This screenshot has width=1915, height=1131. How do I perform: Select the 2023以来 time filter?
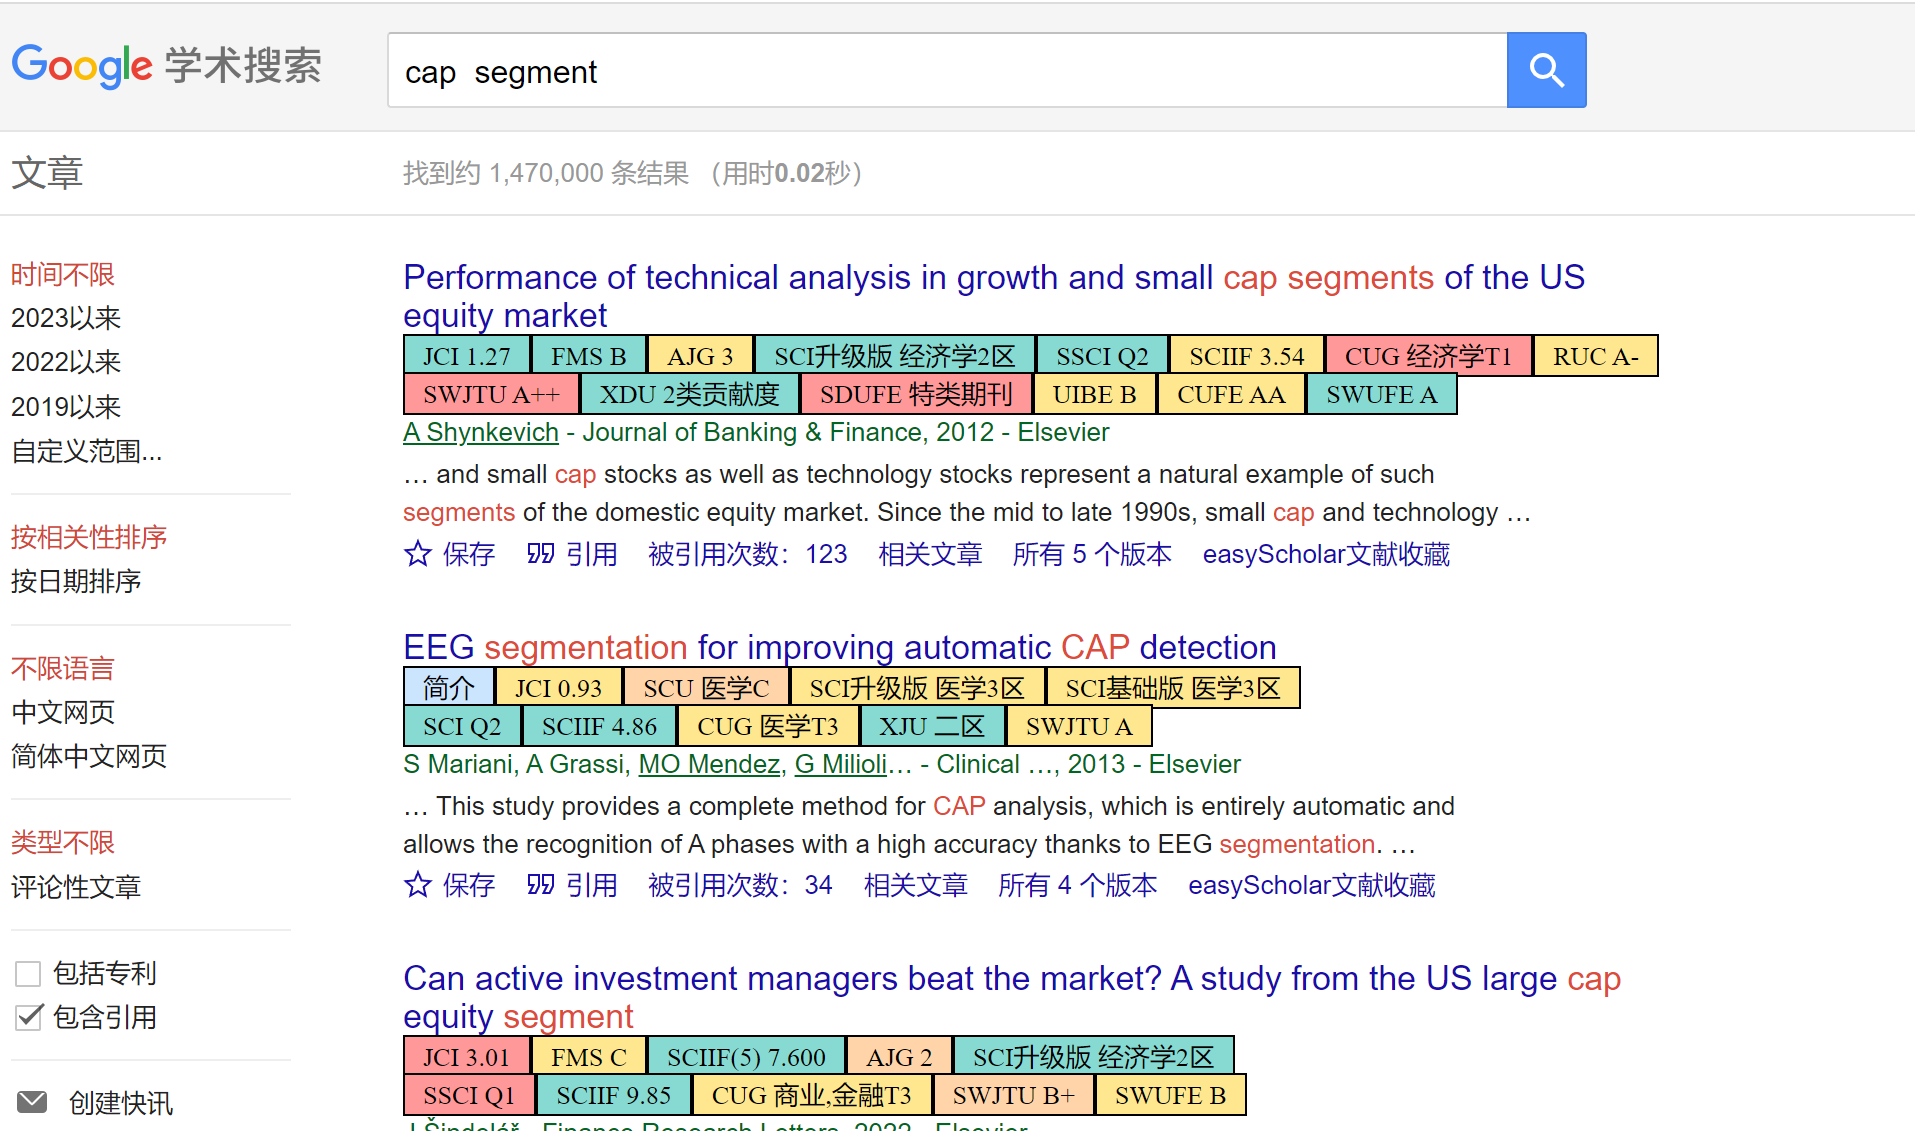(66, 318)
